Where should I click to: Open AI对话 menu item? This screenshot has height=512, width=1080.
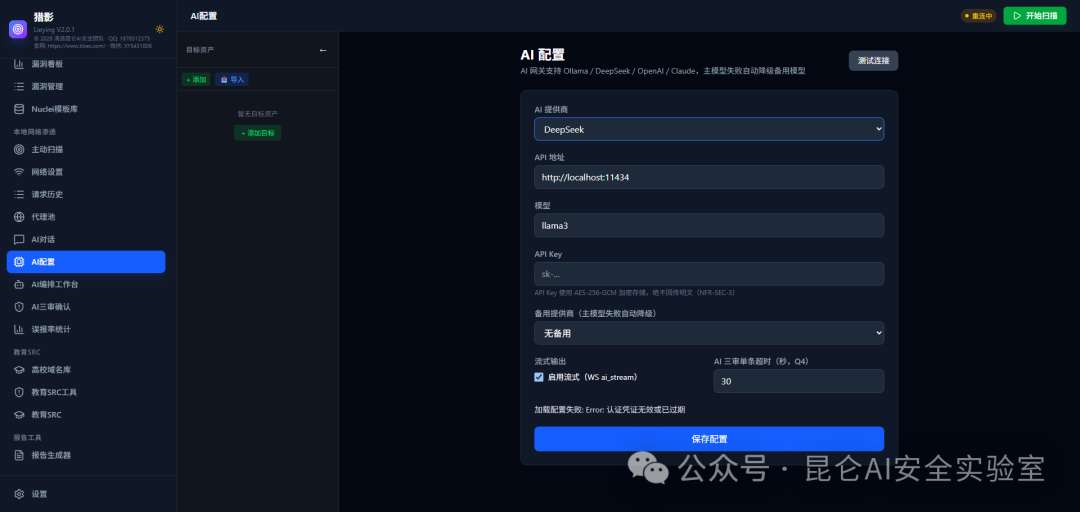click(86, 240)
